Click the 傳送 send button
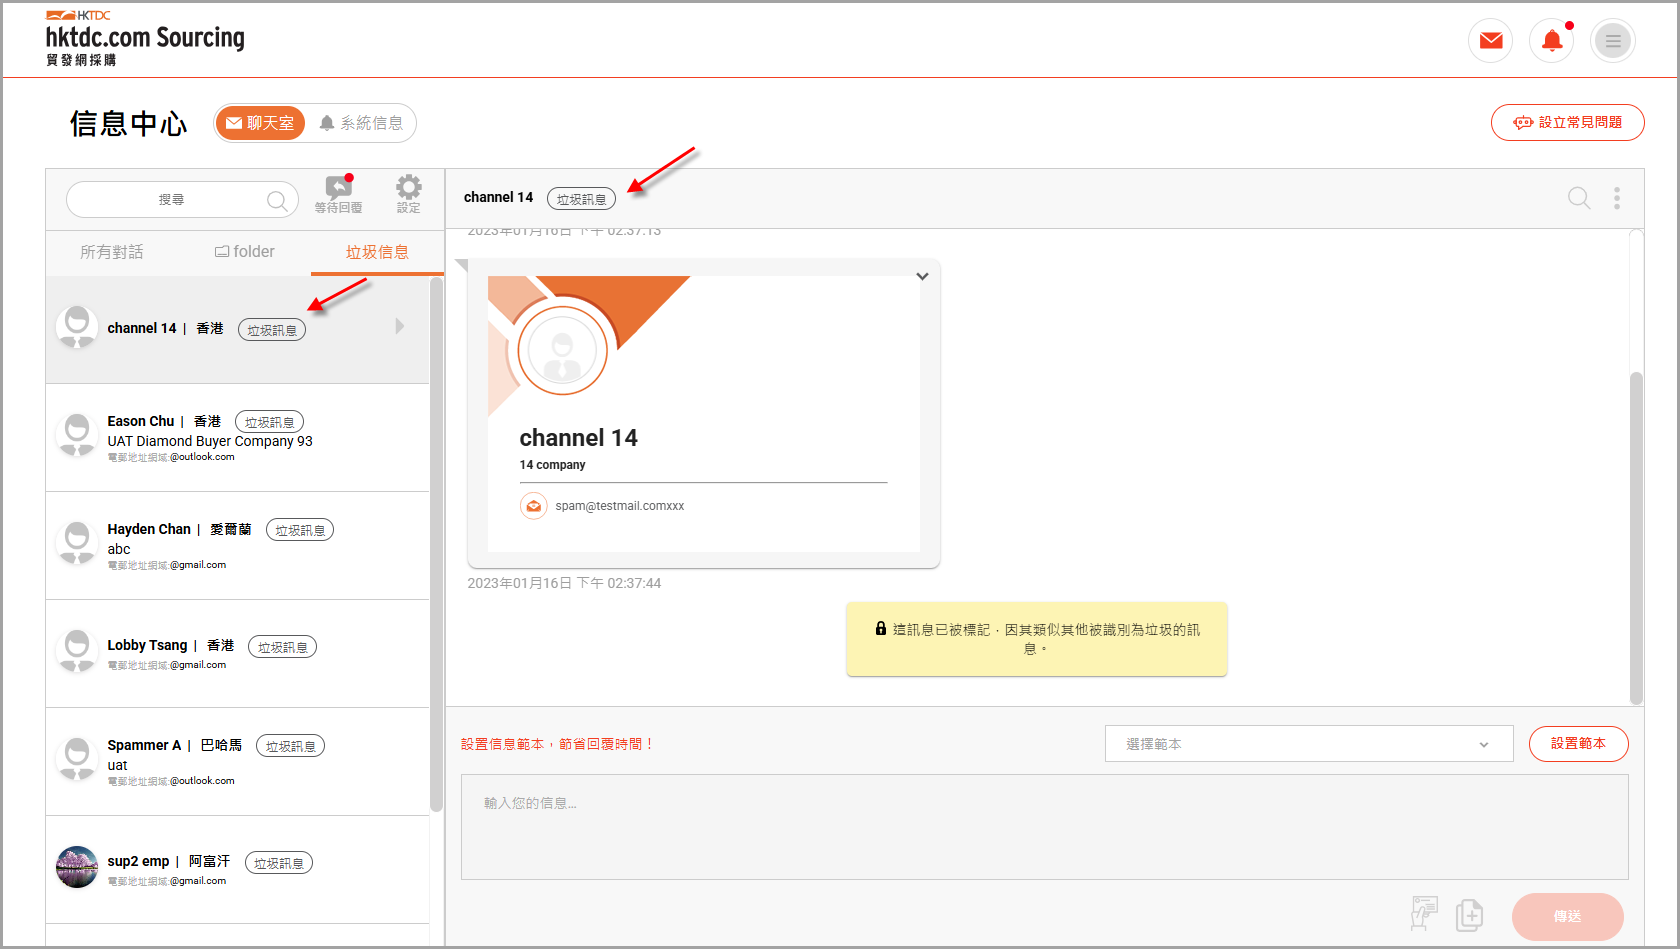Viewport: 1680px width, 949px height. (1567, 916)
